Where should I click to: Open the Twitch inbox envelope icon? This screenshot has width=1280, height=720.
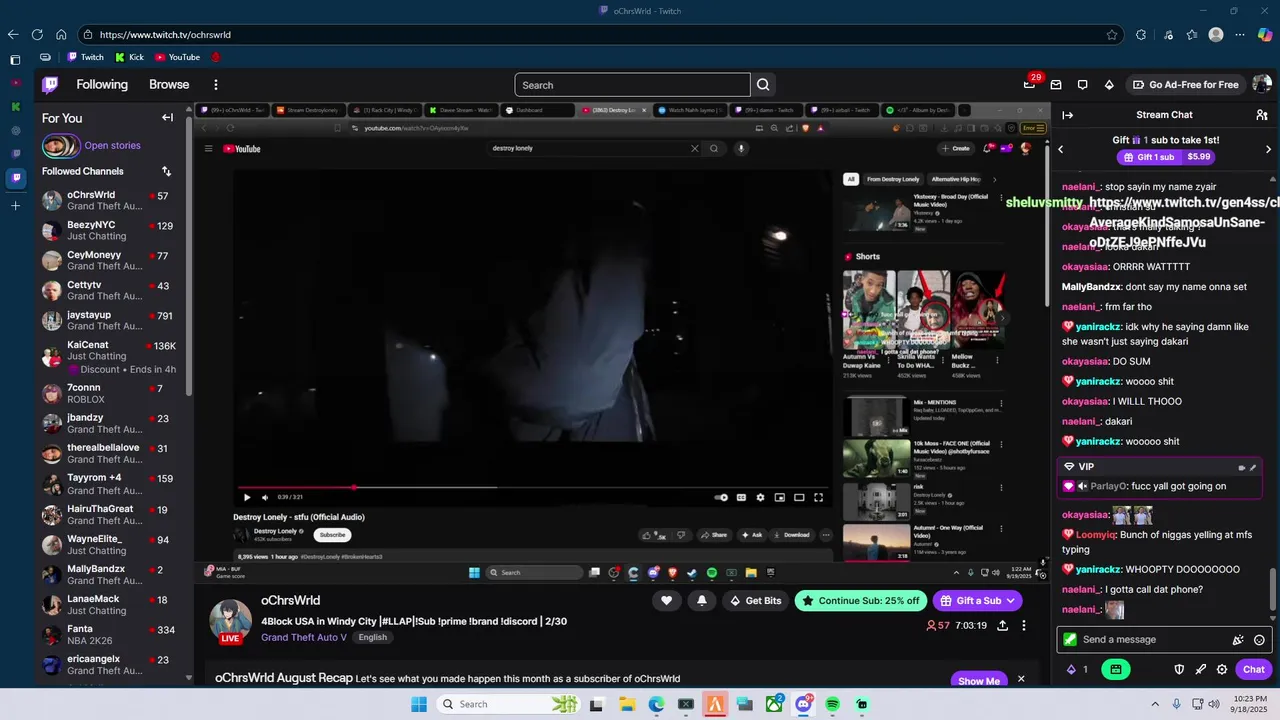(x=1056, y=85)
